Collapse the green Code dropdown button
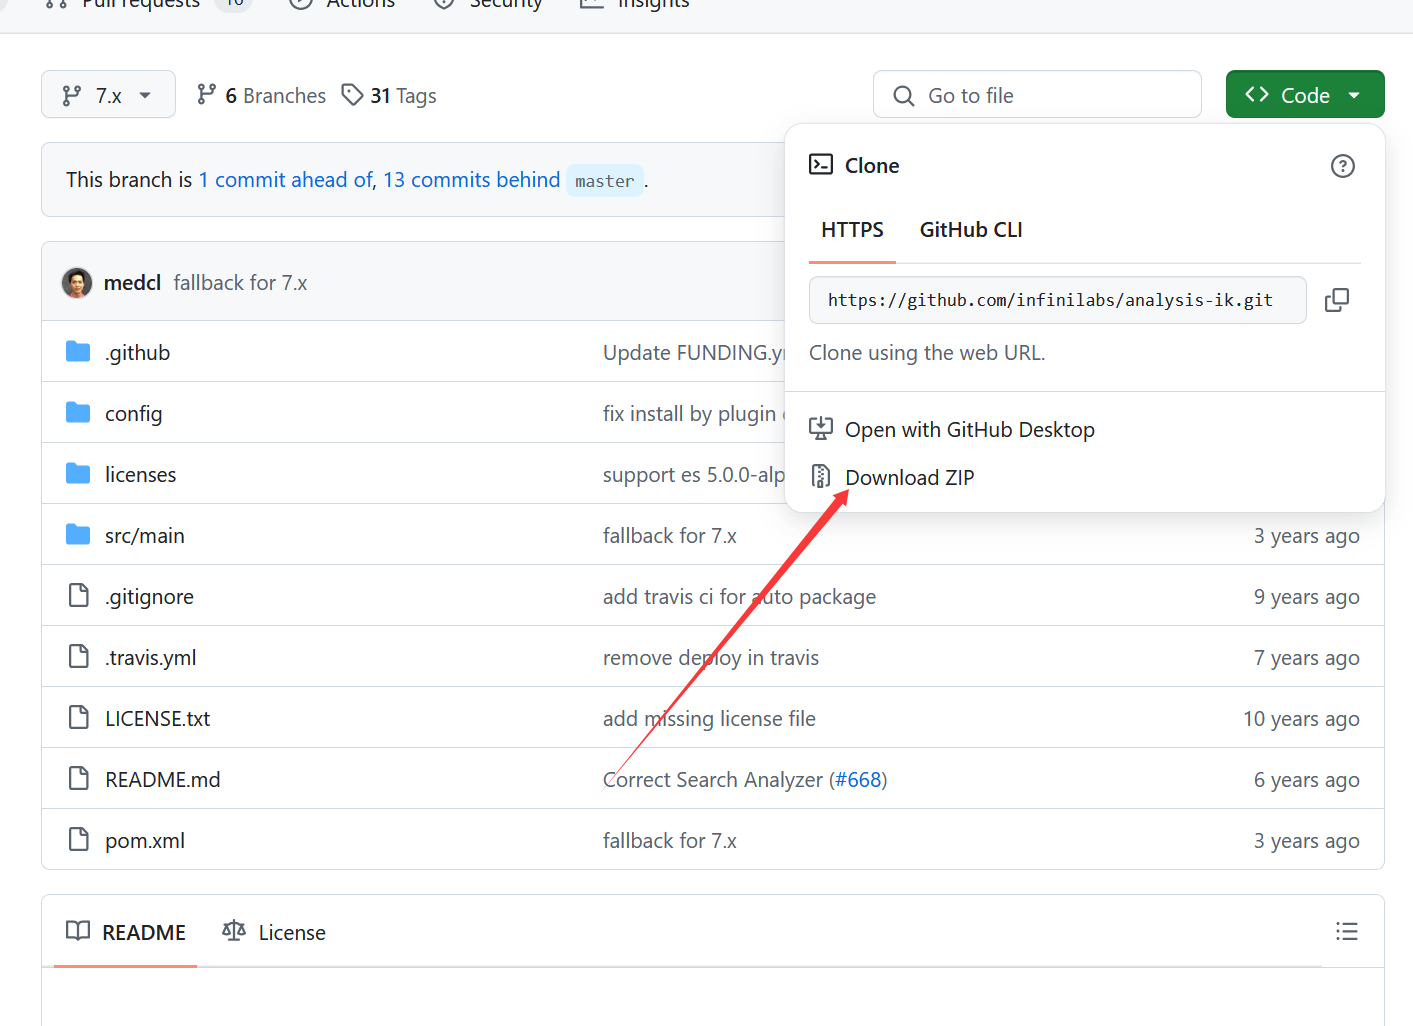The width and height of the screenshot is (1413, 1026). (x=1305, y=95)
